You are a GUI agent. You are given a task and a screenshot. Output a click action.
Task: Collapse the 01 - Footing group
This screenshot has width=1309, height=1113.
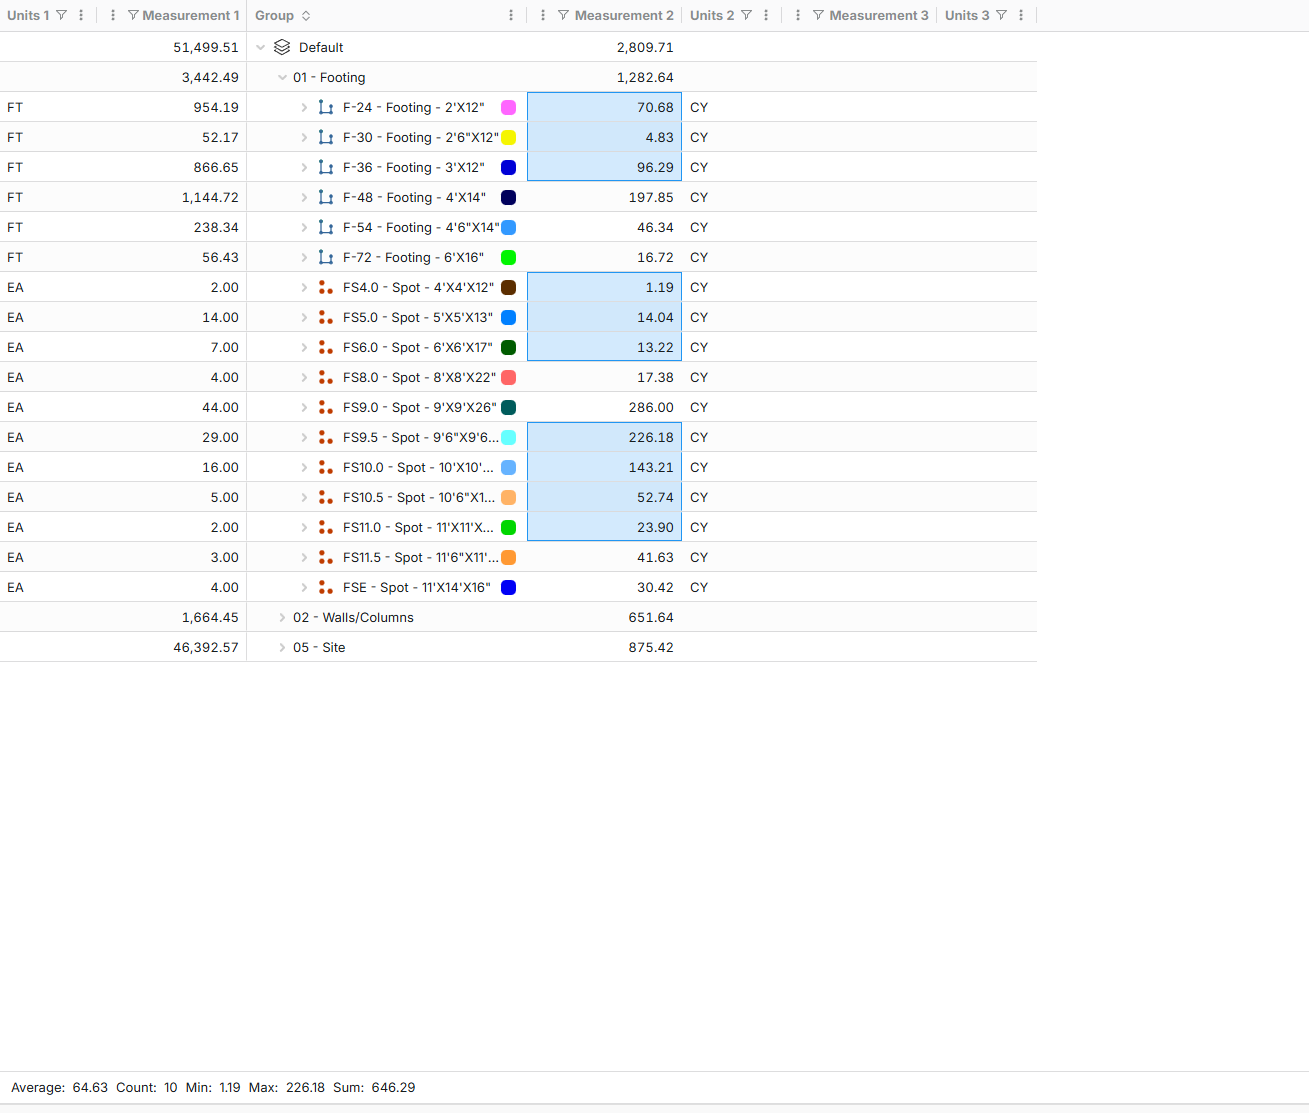(x=282, y=77)
